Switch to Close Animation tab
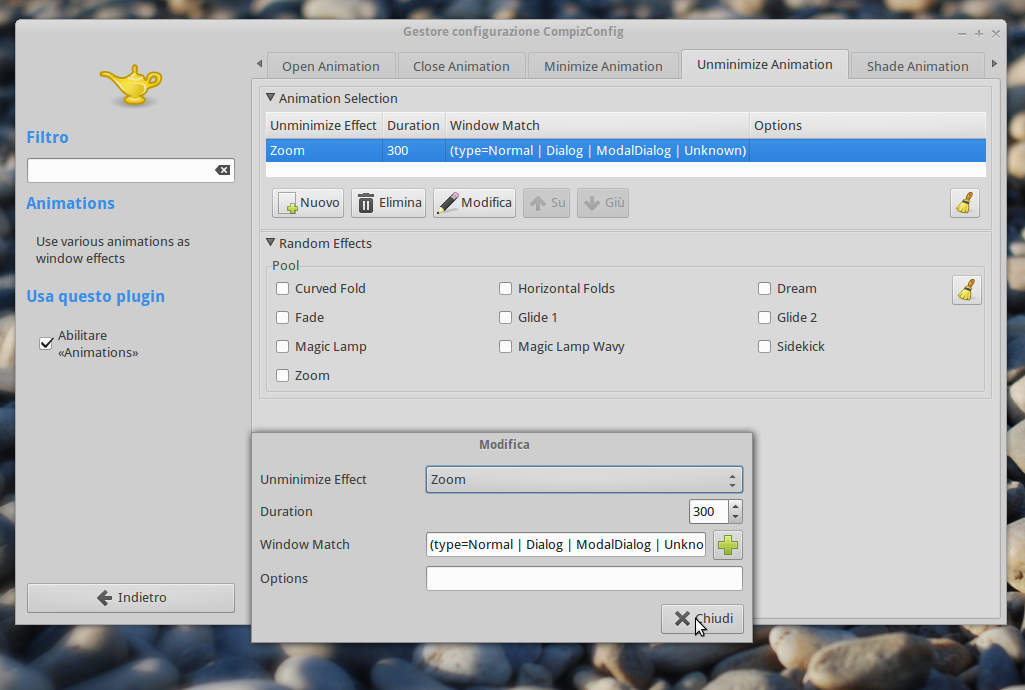The width and height of the screenshot is (1025, 690). coord(461,66)
